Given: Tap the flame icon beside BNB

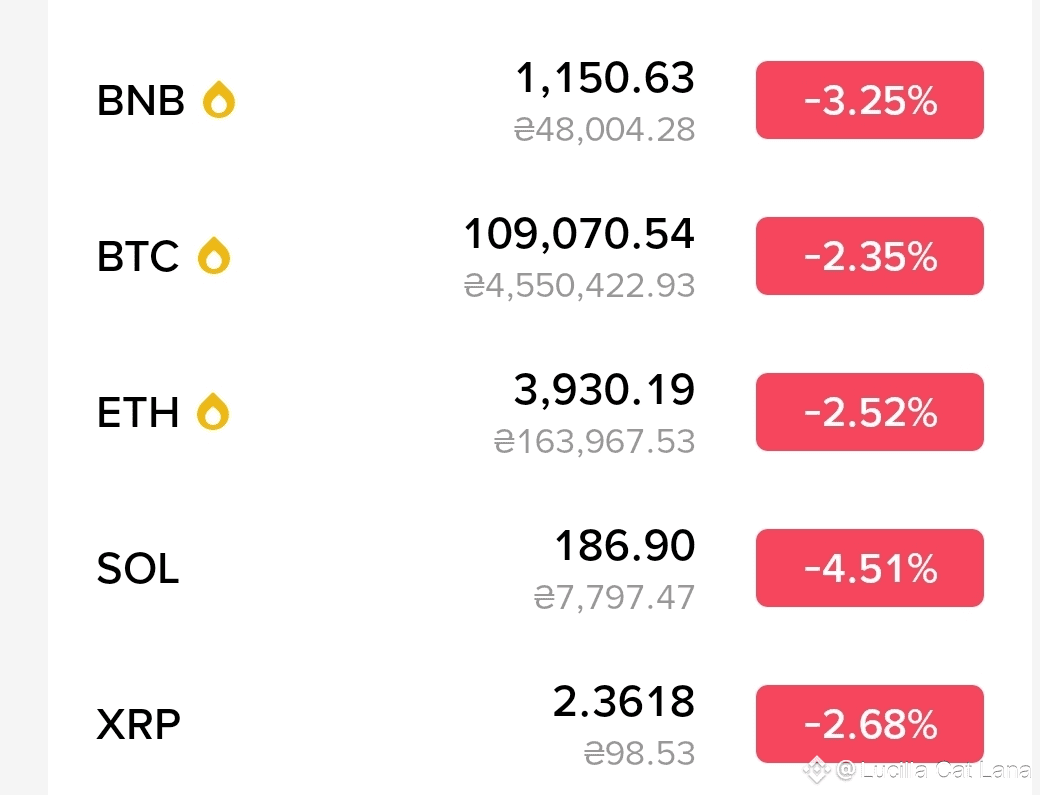Looking at the screenshot, I should [x=219, y=99].
